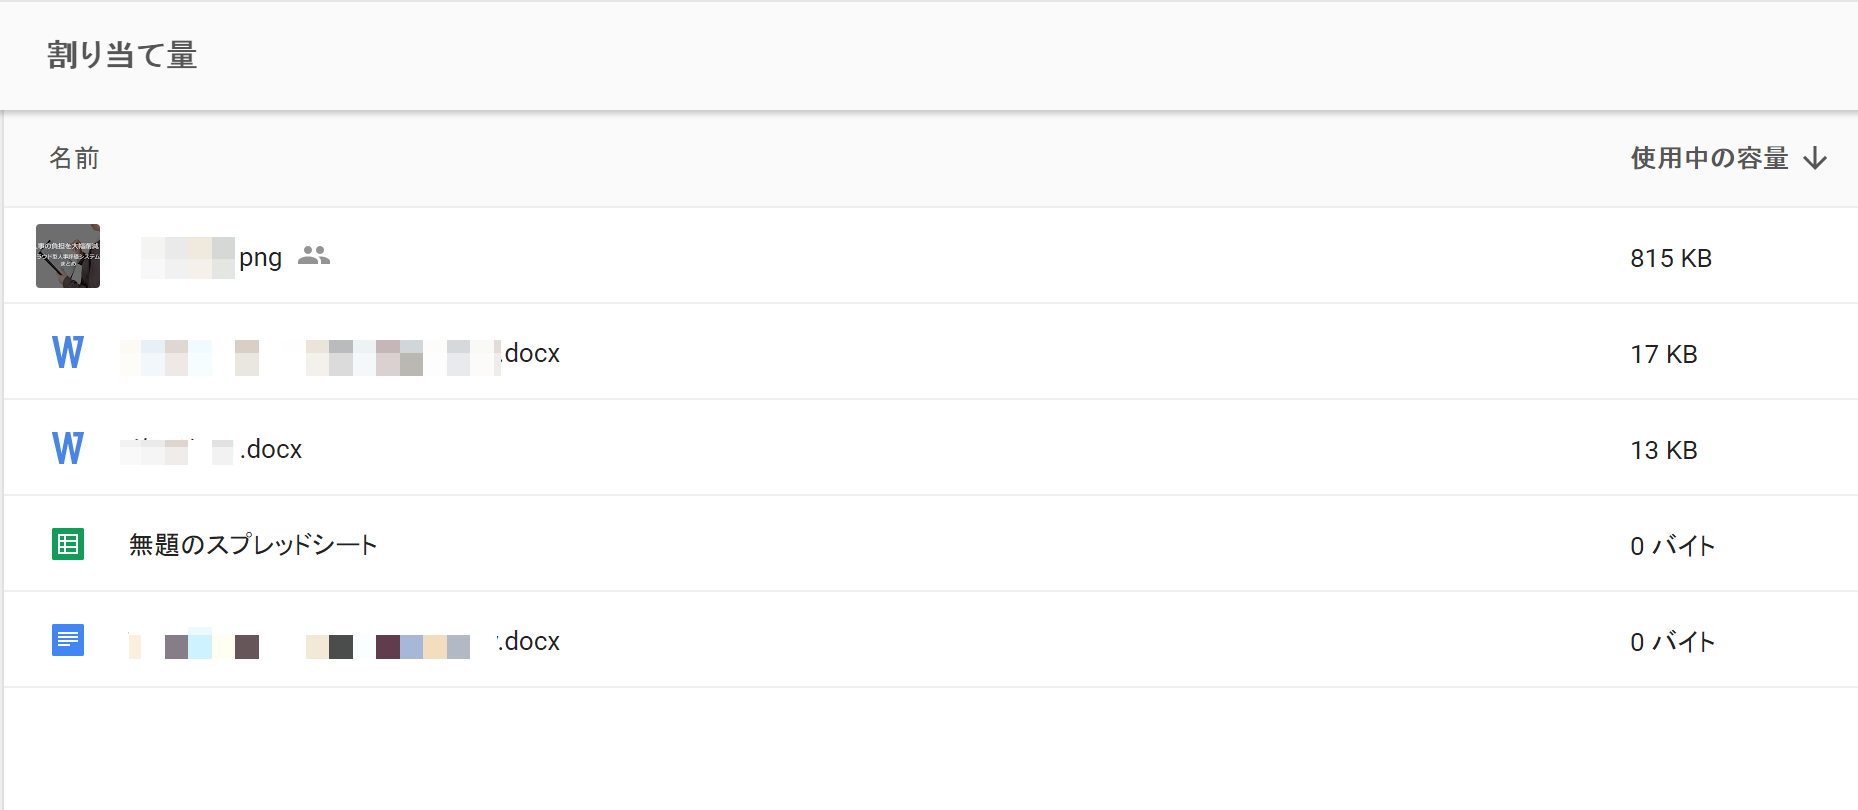
Task: Select the png file name
Action: 212,258
